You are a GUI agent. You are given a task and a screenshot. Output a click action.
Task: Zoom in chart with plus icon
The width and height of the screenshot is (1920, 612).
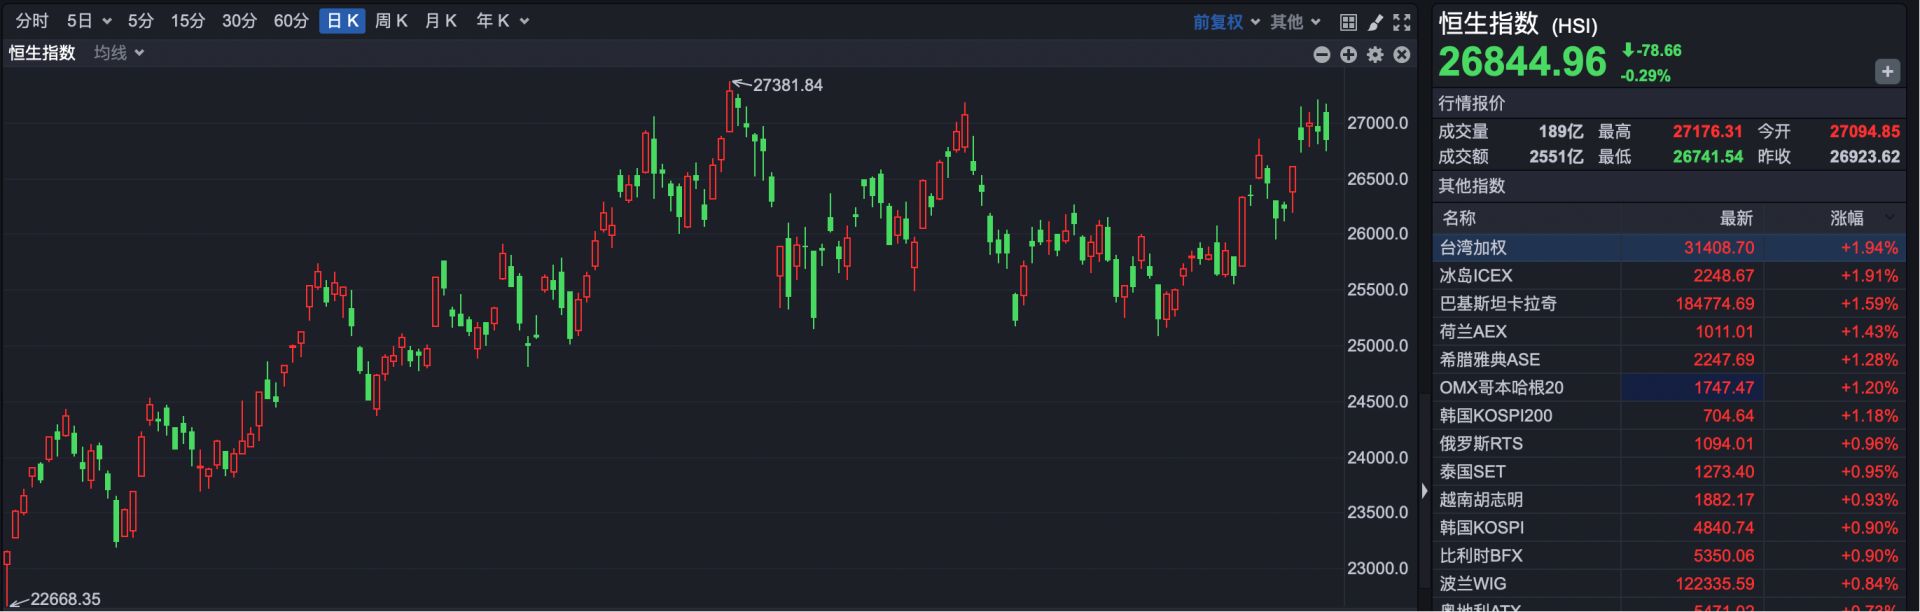[1348, 55]
